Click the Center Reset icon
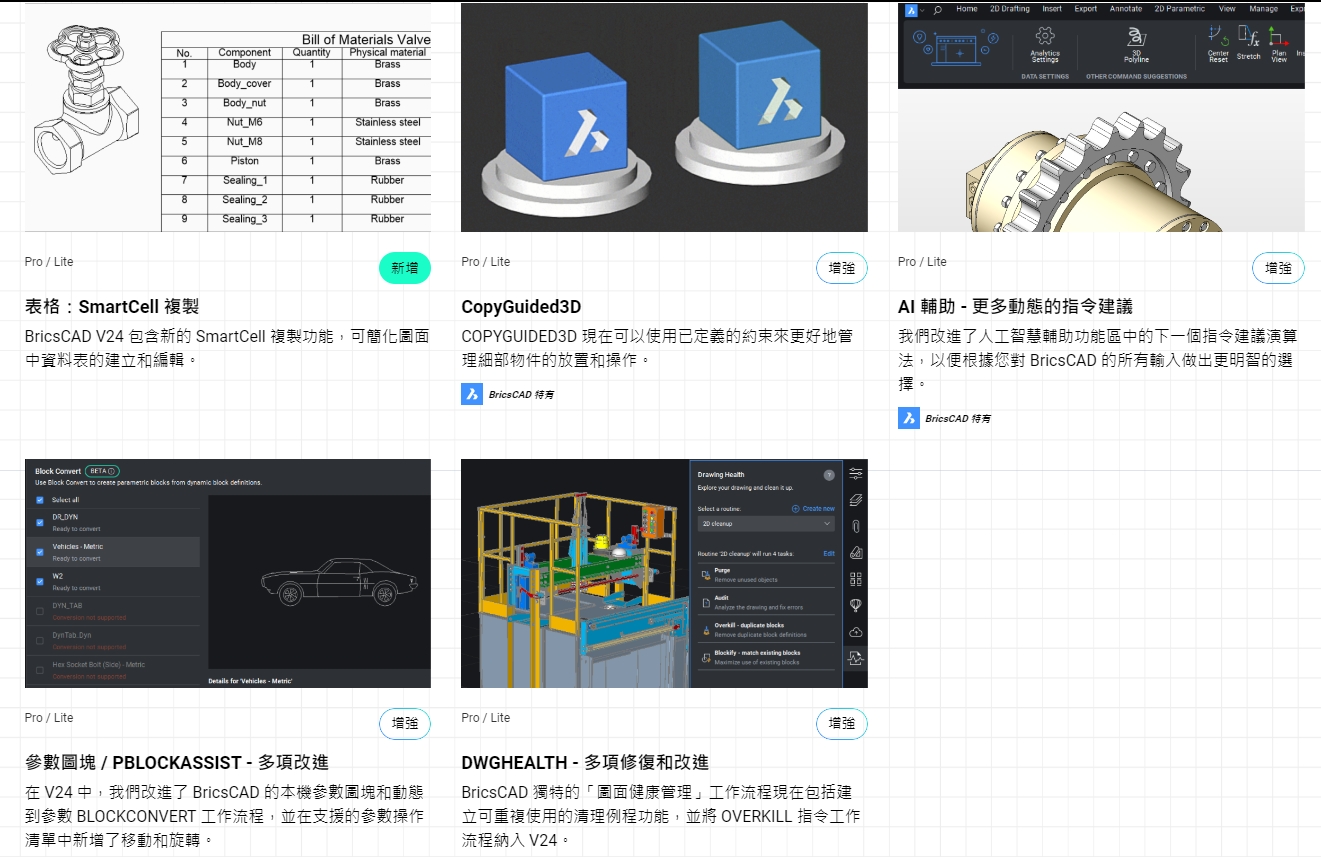Viewport: 1321px width, 857px height. coord(1217,36)
